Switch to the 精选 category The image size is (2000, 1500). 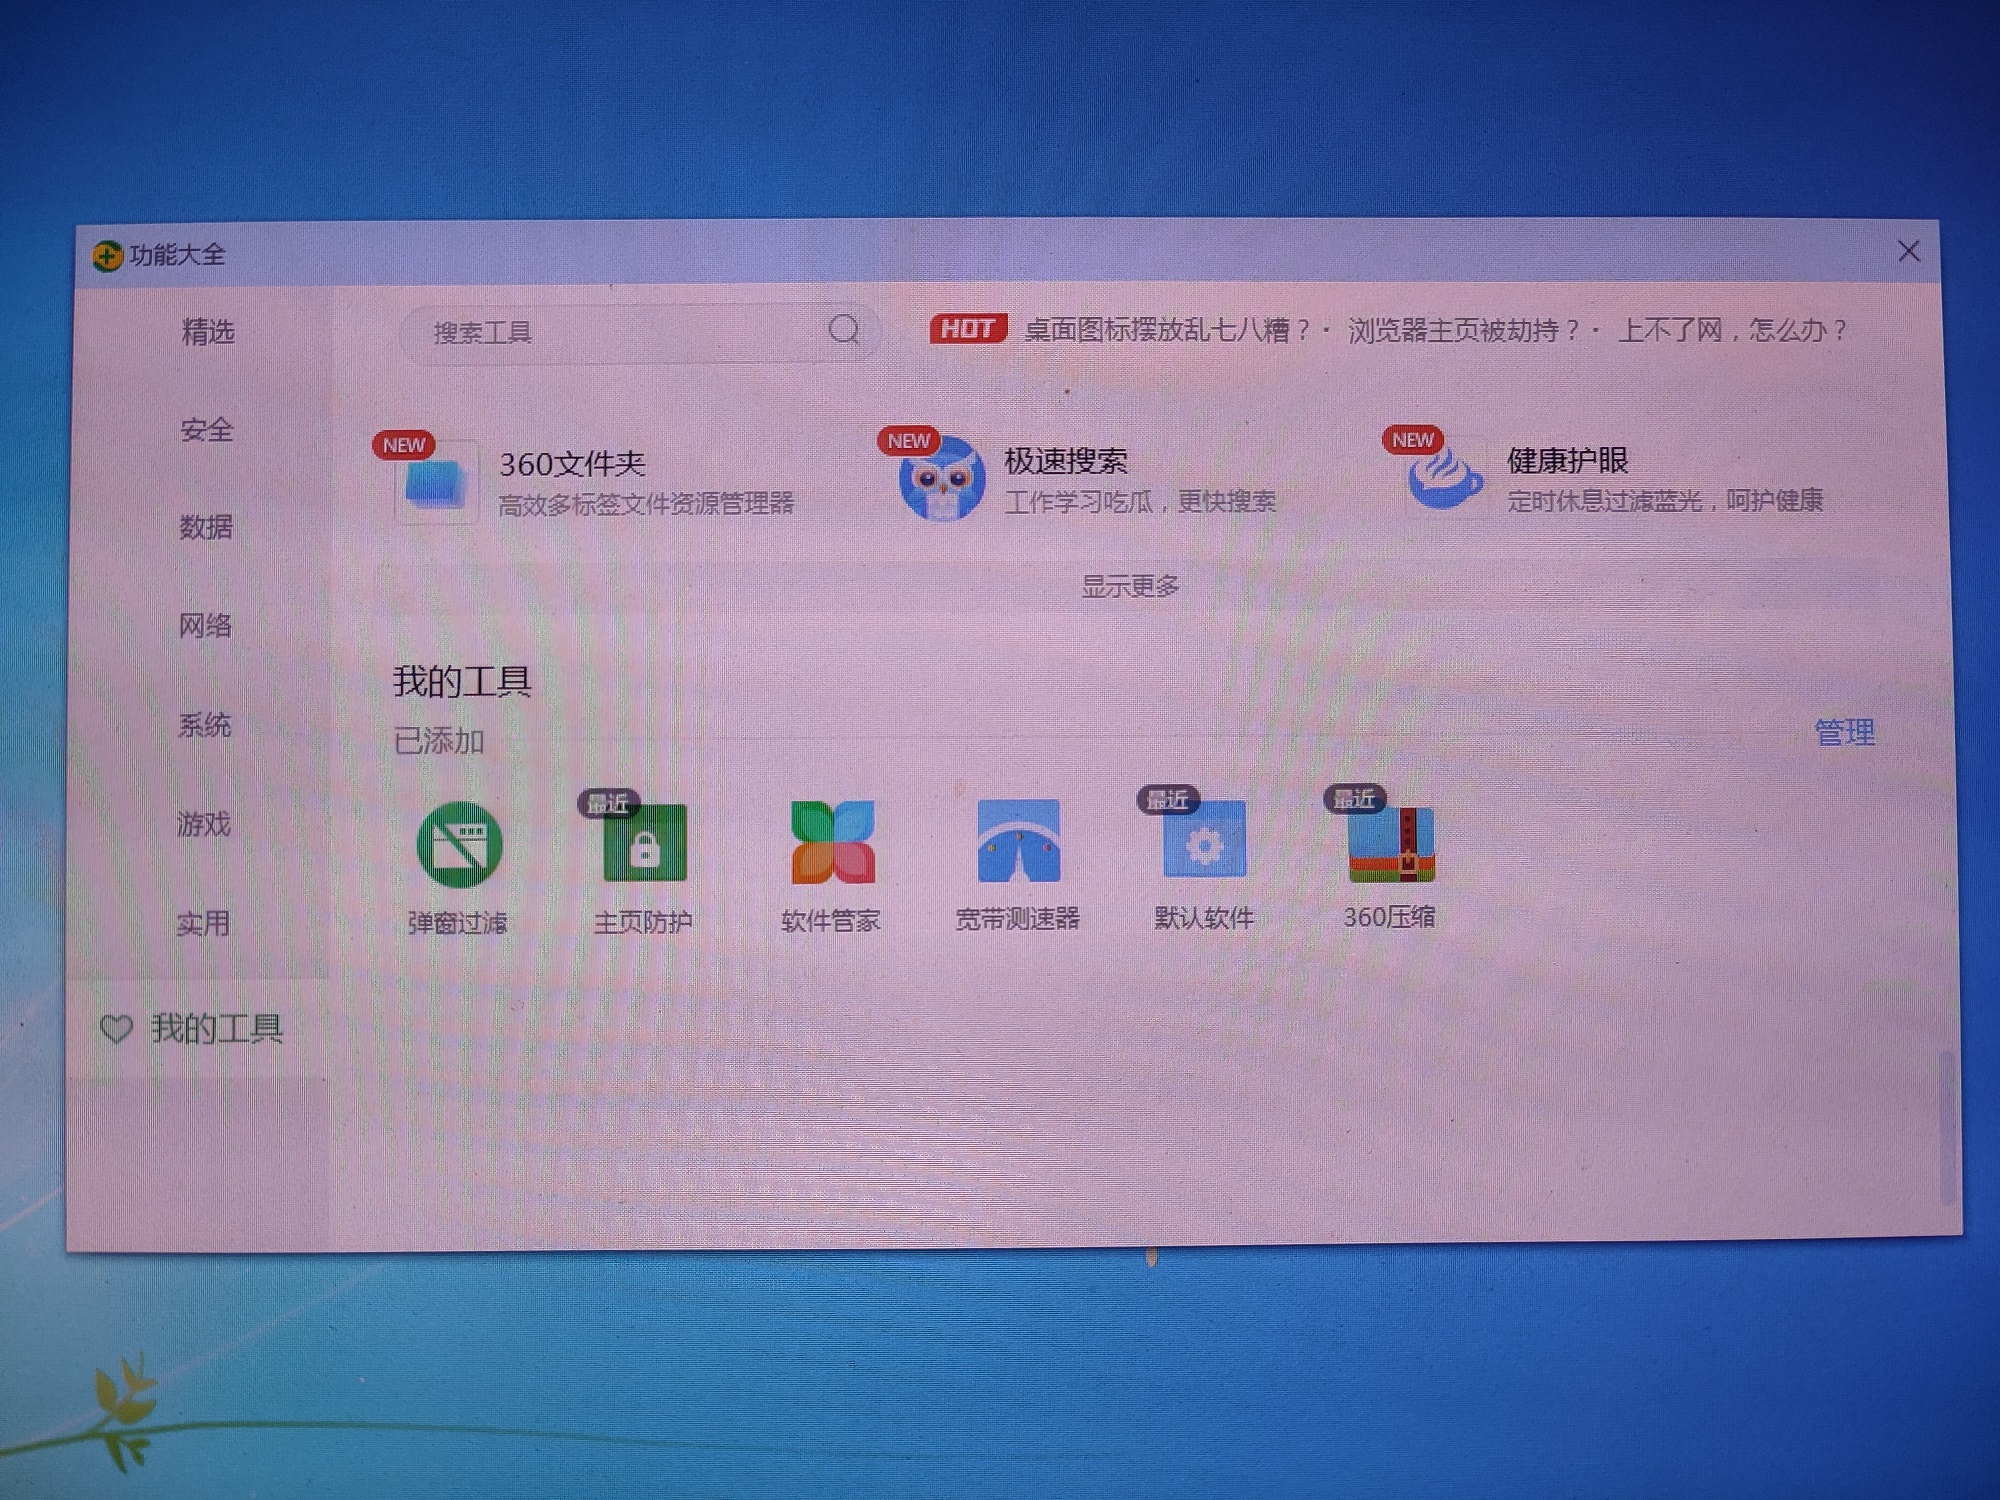pos(208,331)
